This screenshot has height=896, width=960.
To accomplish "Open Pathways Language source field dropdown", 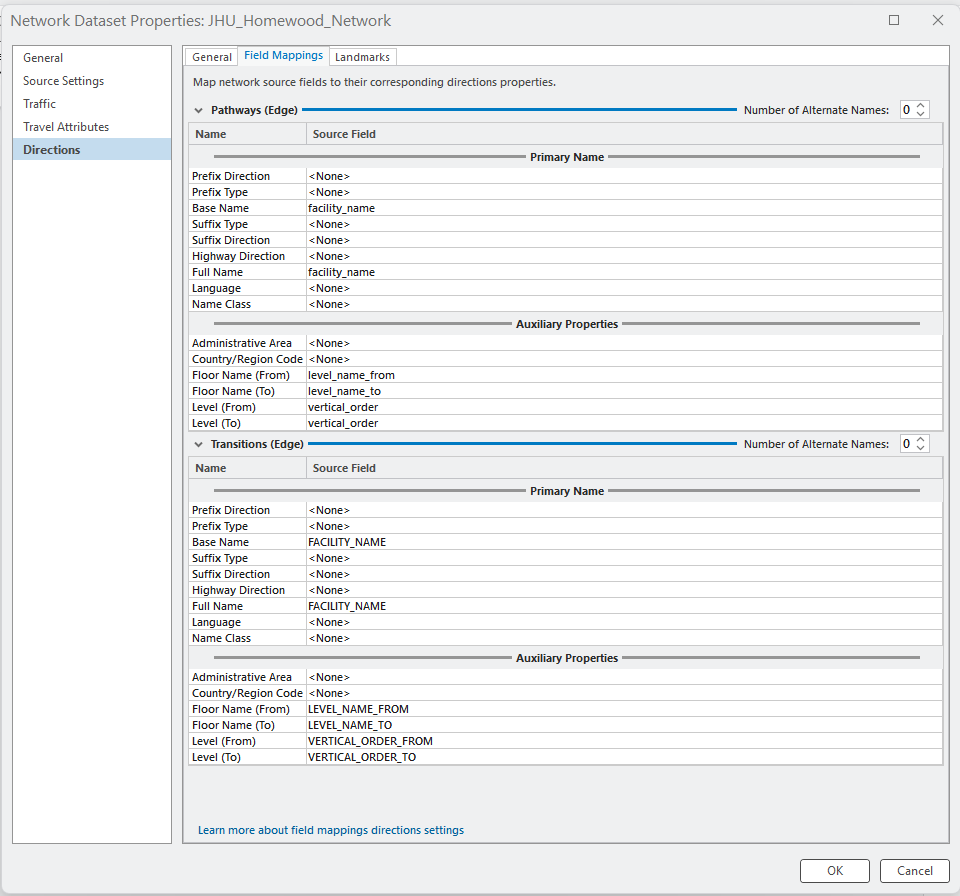I will [624, 288].
